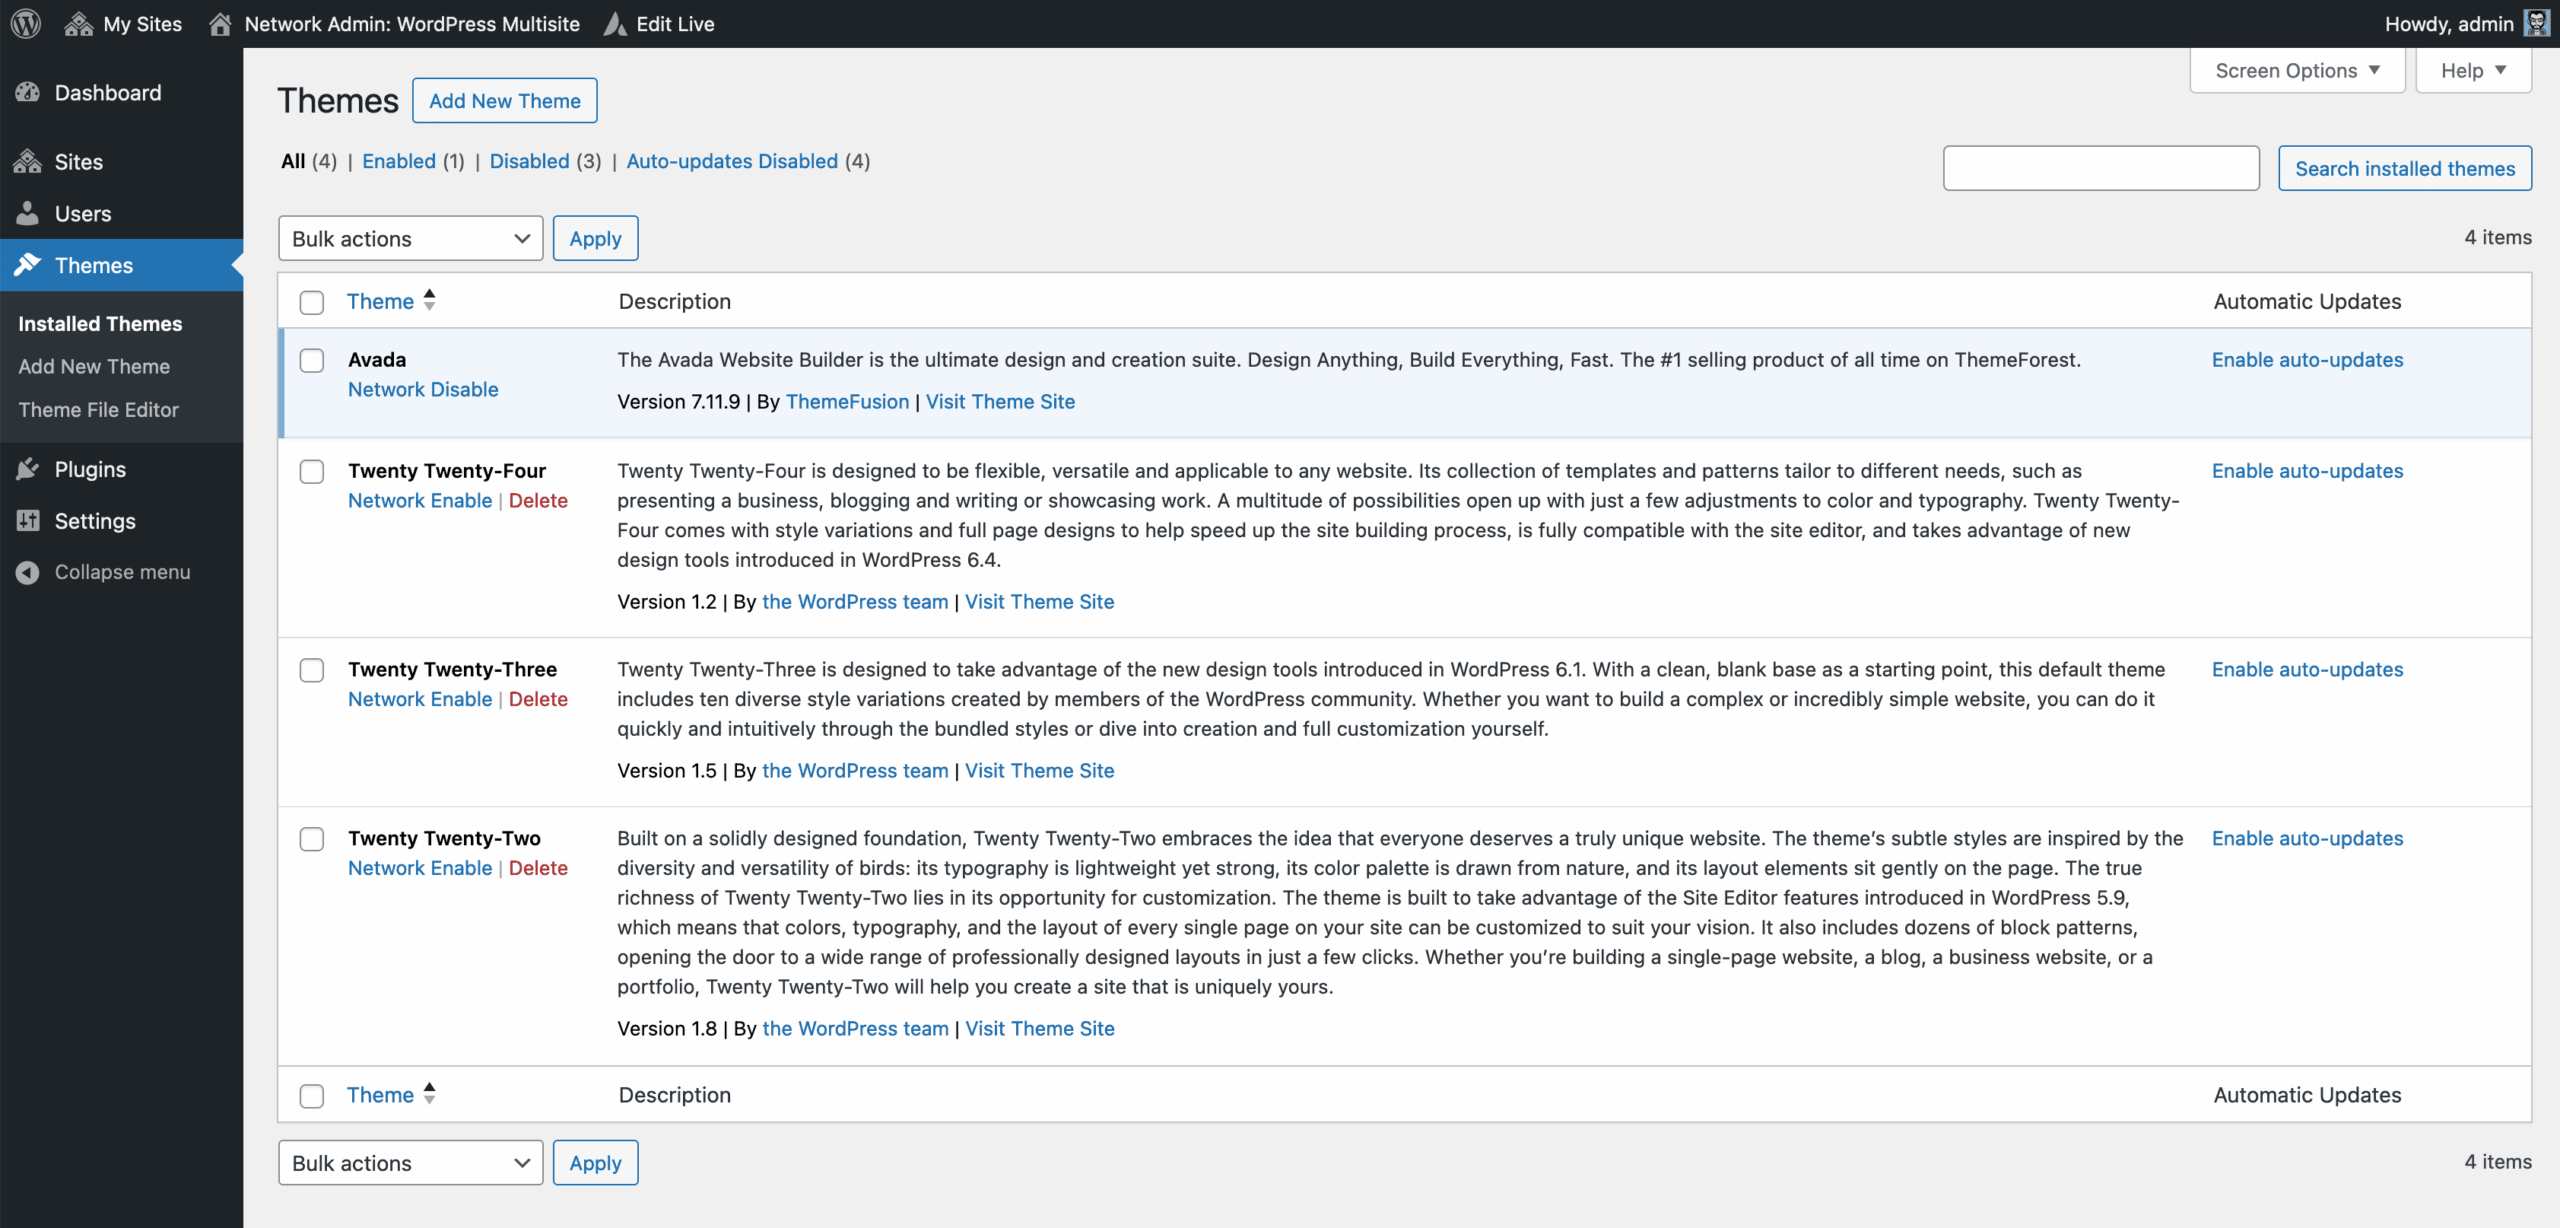Open the top Bulk actions dropdown
This screenshot has height=1228, width=2560.
[x=410, y=239]
